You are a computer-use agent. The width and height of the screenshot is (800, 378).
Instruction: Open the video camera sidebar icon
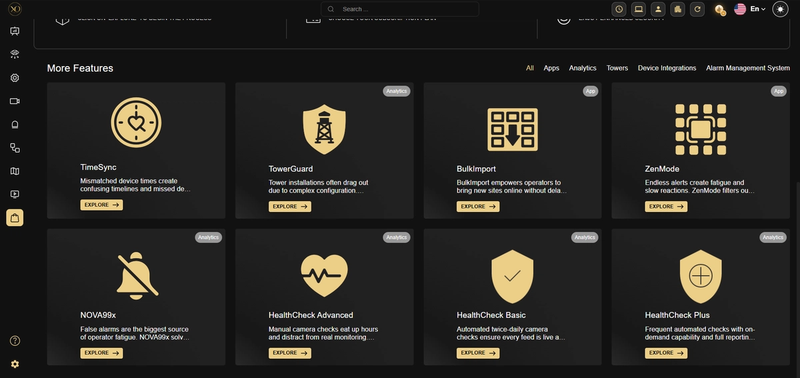tap(15, 101)
